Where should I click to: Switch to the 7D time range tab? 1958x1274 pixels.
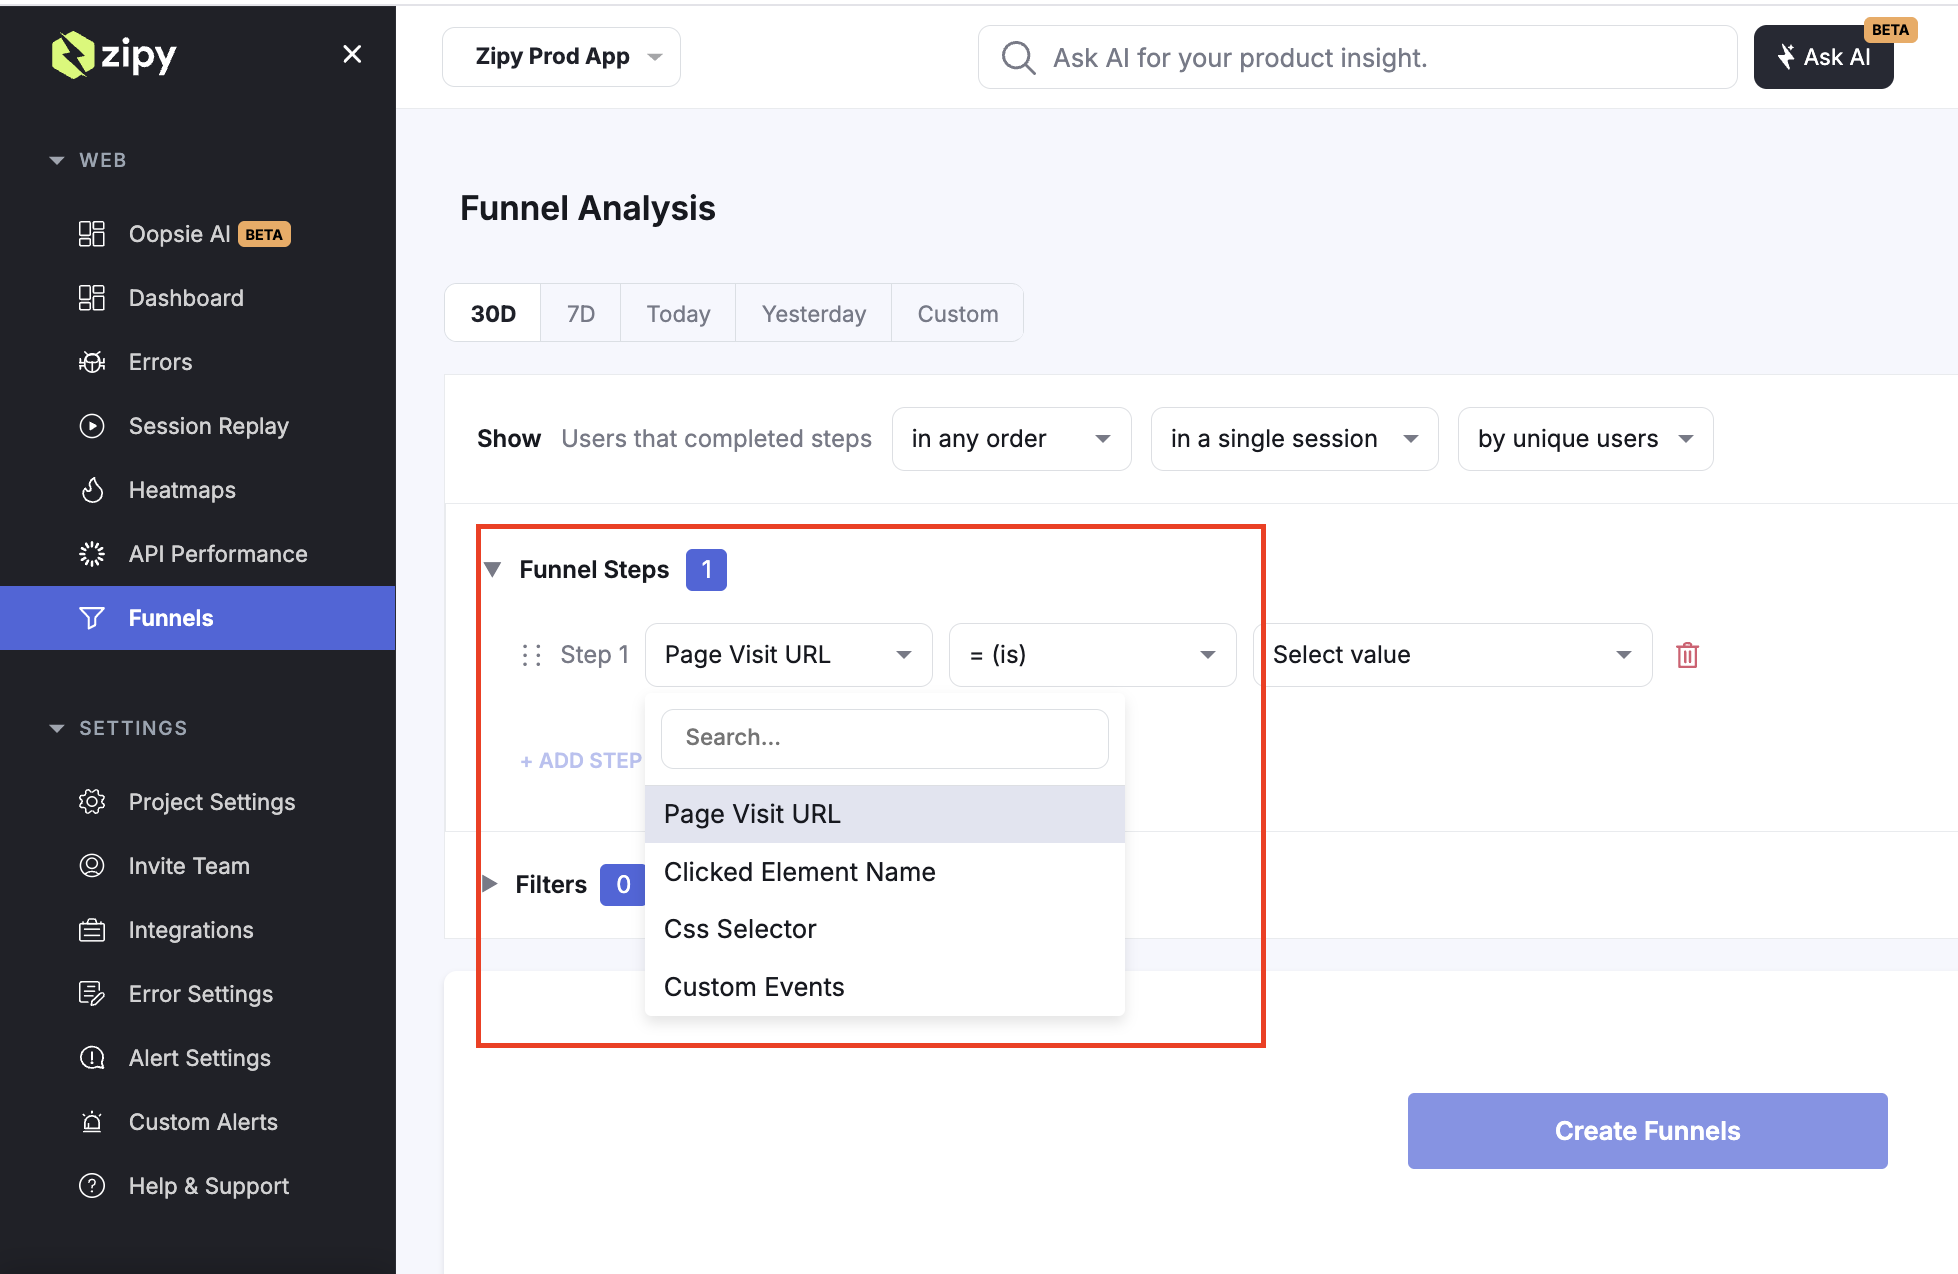[580, 314]
